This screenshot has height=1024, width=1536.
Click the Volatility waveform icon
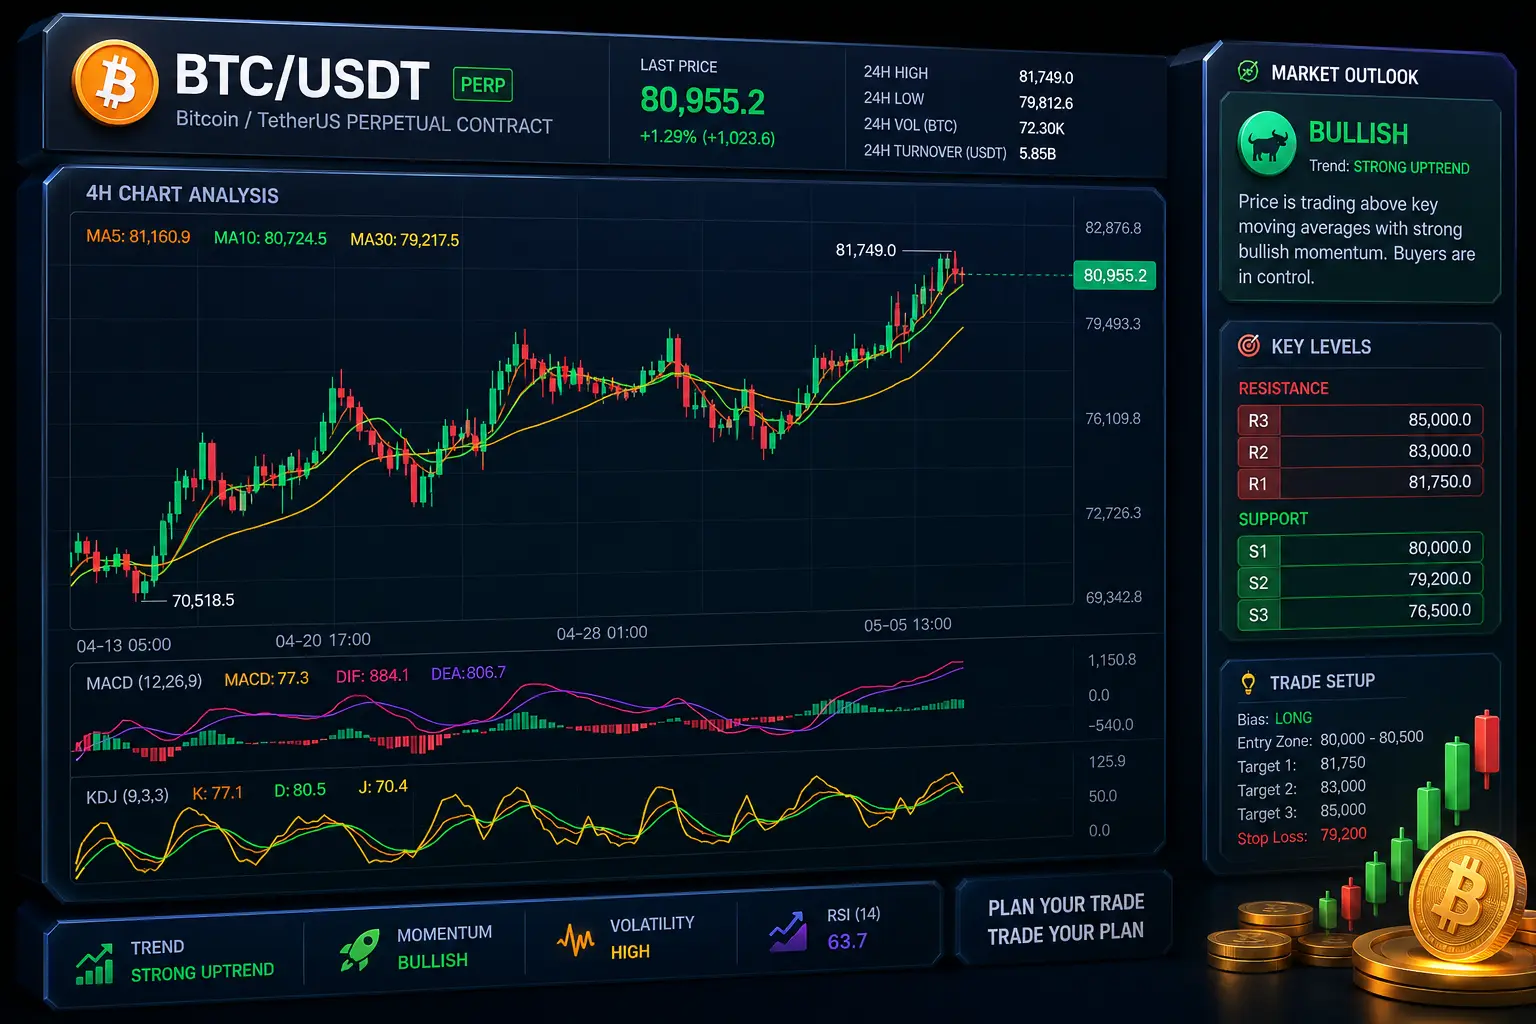coord(575,939)
